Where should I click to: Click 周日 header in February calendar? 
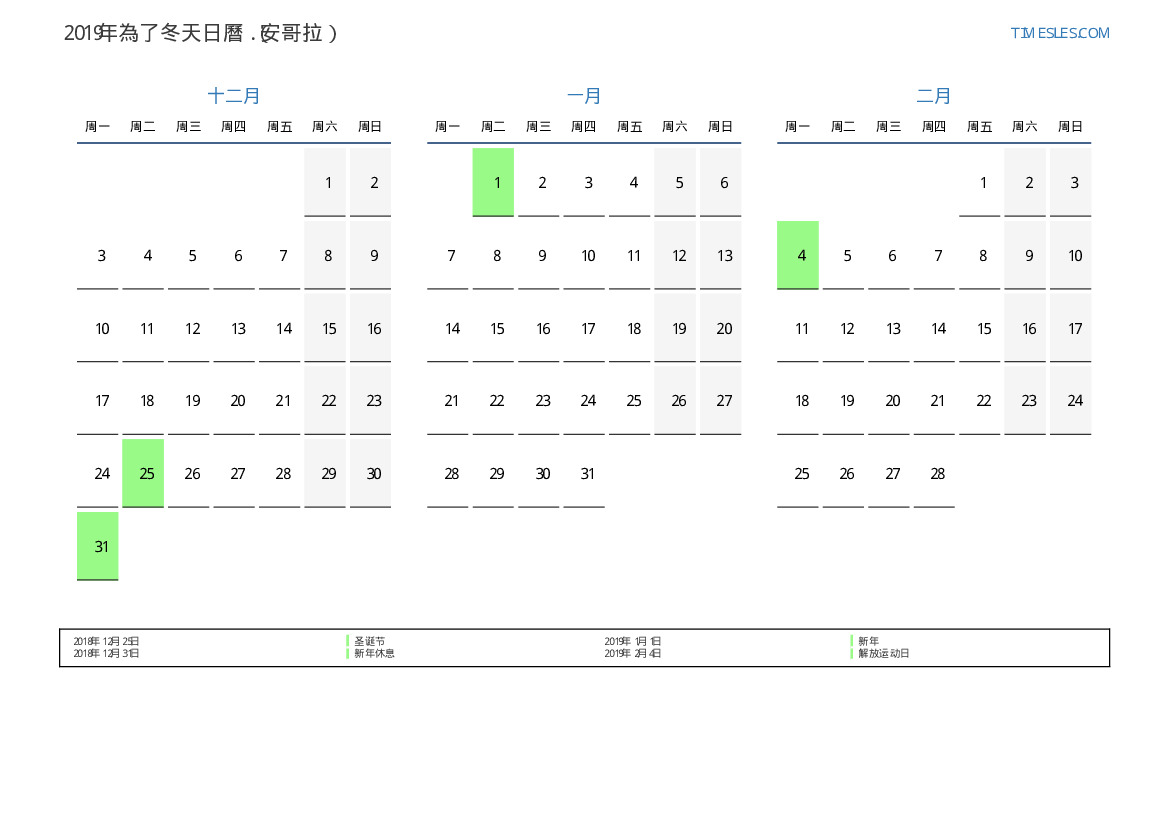(1070, 127)
